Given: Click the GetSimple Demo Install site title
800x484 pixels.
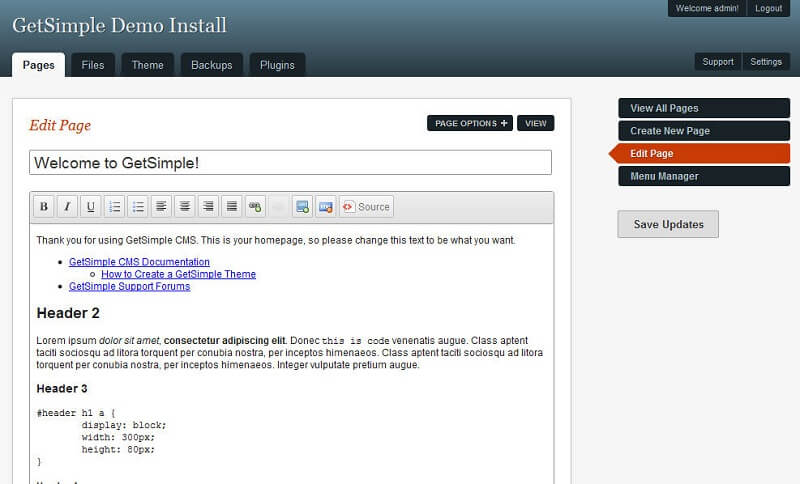Looking at the screenshot, I should (x=119, y=26).
